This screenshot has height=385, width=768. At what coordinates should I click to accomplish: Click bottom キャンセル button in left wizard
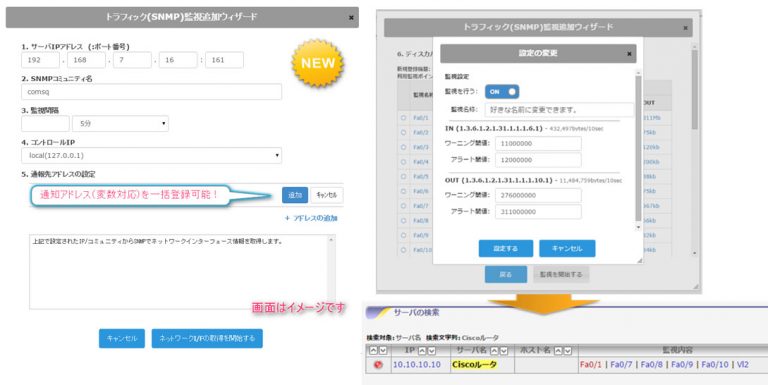(122, 338)
